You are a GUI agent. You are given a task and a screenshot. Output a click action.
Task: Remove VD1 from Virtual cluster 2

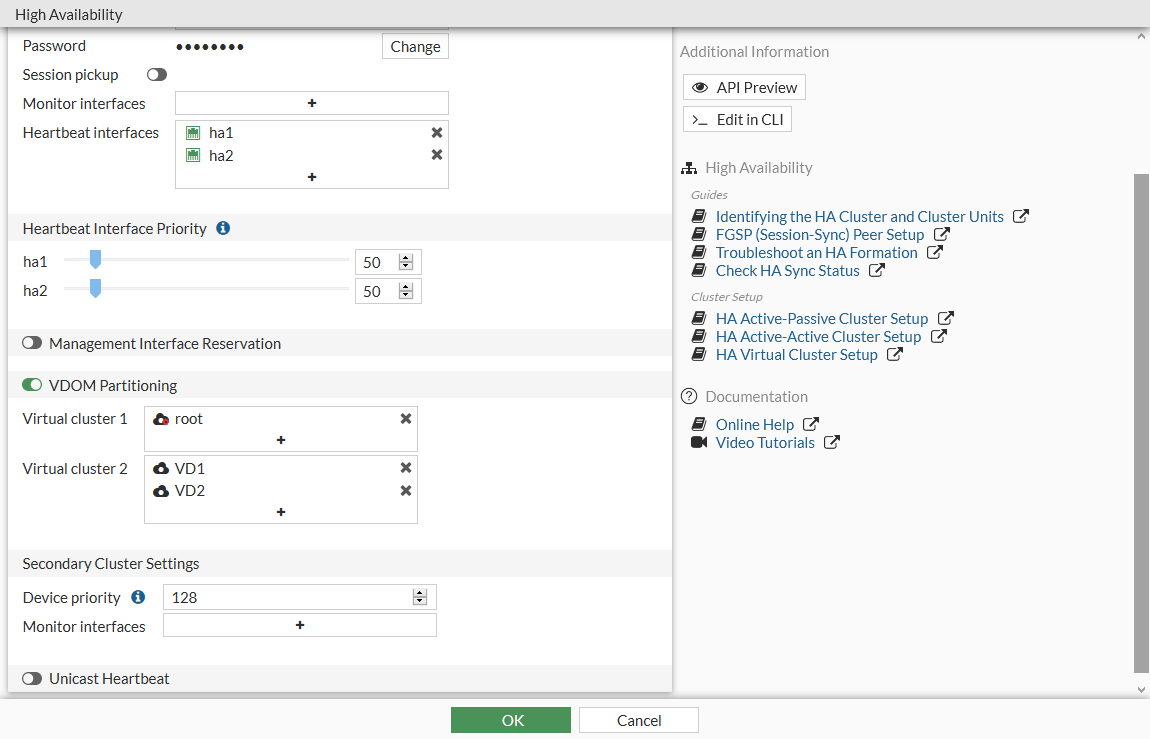406,468
